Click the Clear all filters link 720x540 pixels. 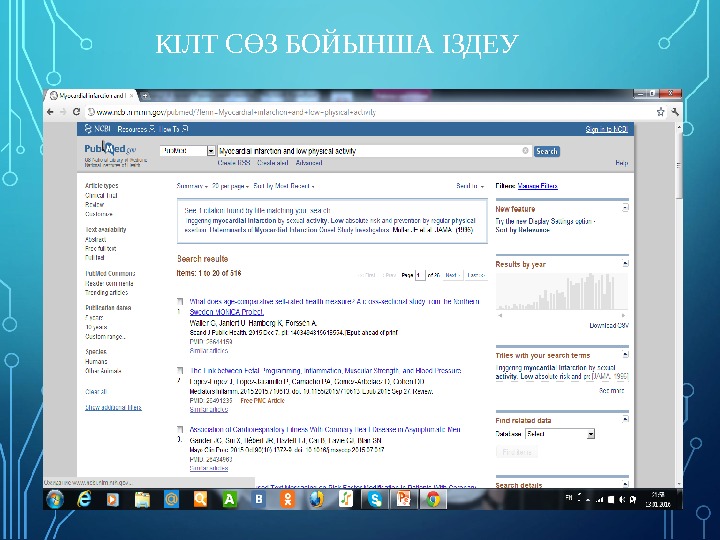click(96, 392)
